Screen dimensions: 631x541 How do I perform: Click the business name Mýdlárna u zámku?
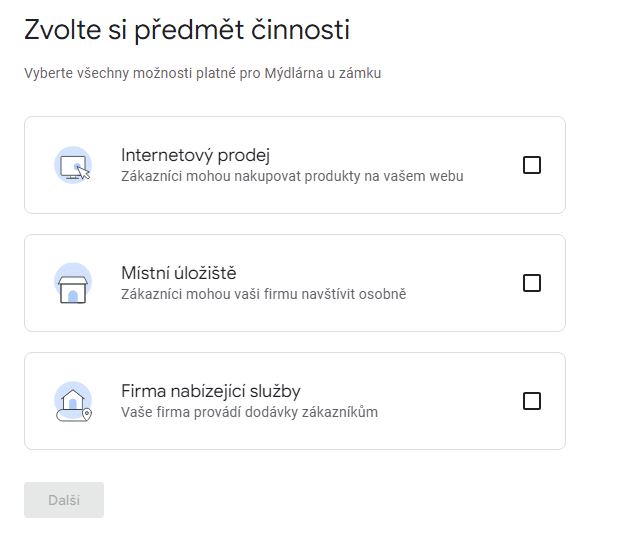pos(323,73)
